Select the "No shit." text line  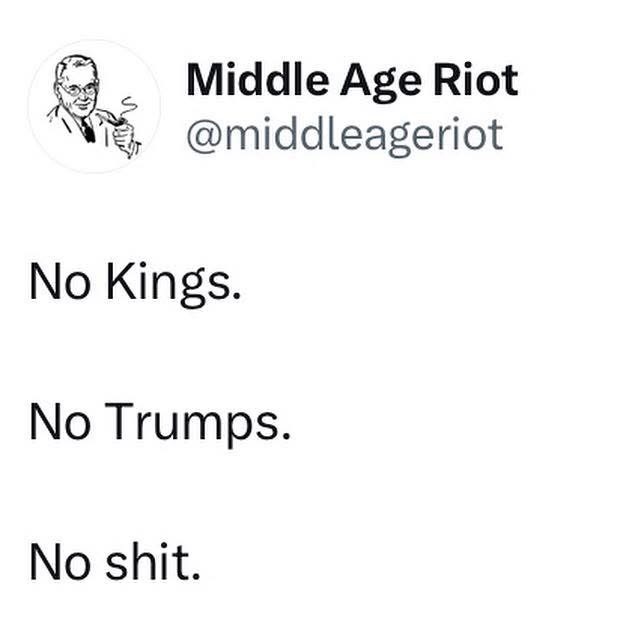point(115,563)
